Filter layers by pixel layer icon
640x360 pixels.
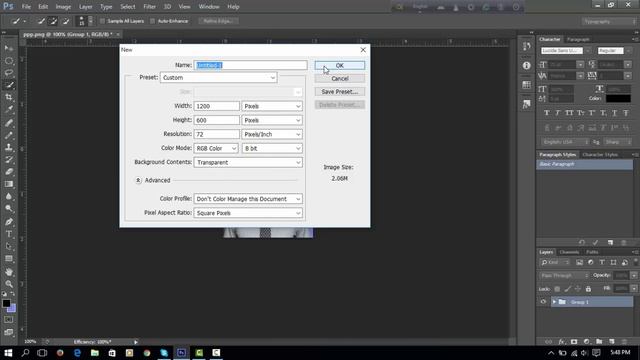pyautogui.click(x=579, y=262)
